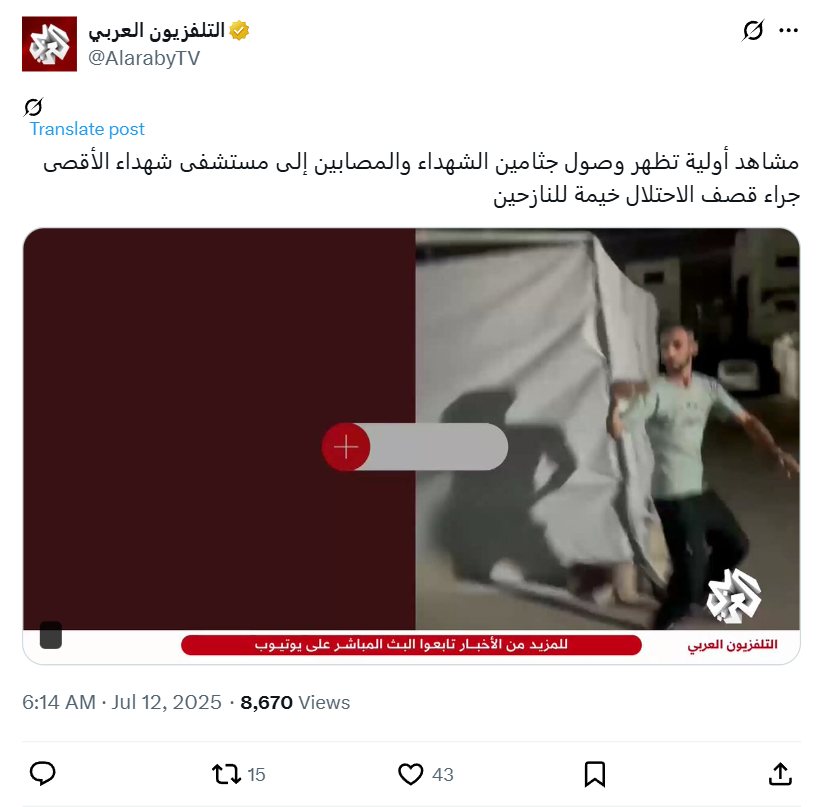The width and height of the screenshot is (823, 807).
Task: Open the reply comment icon
Action: pos(43,774)
